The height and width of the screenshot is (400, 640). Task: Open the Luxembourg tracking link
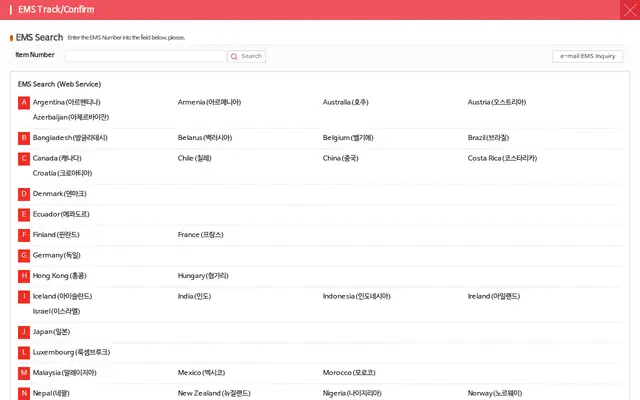[71, 352]
